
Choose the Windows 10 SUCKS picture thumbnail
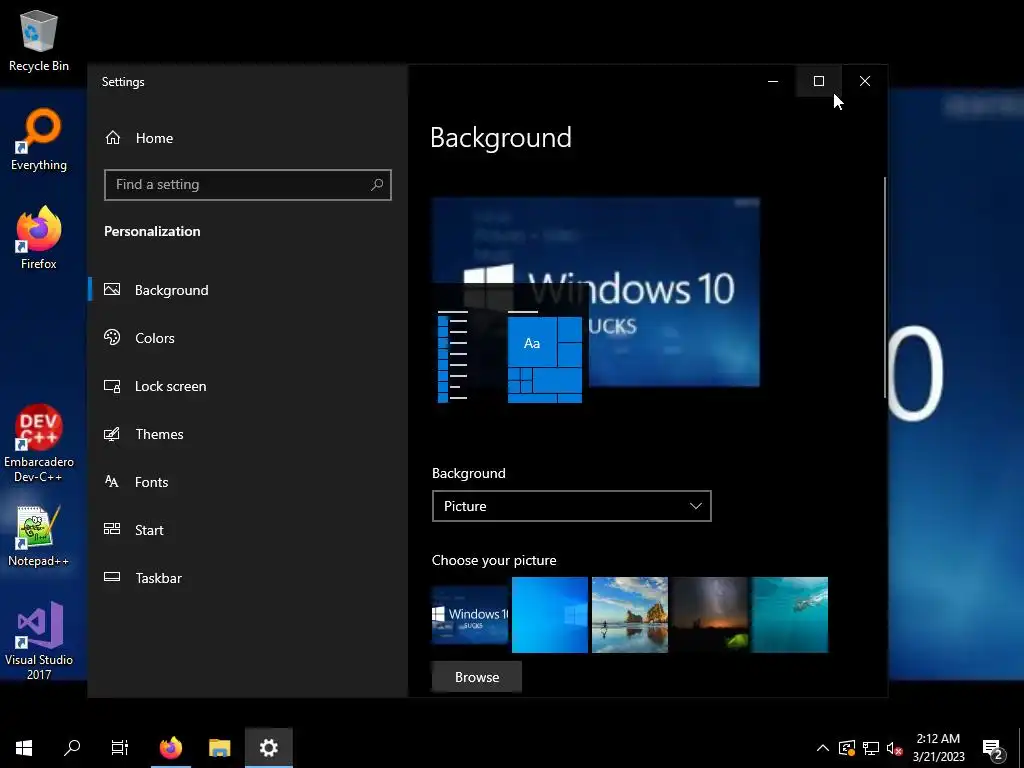(x=470, y=615)
